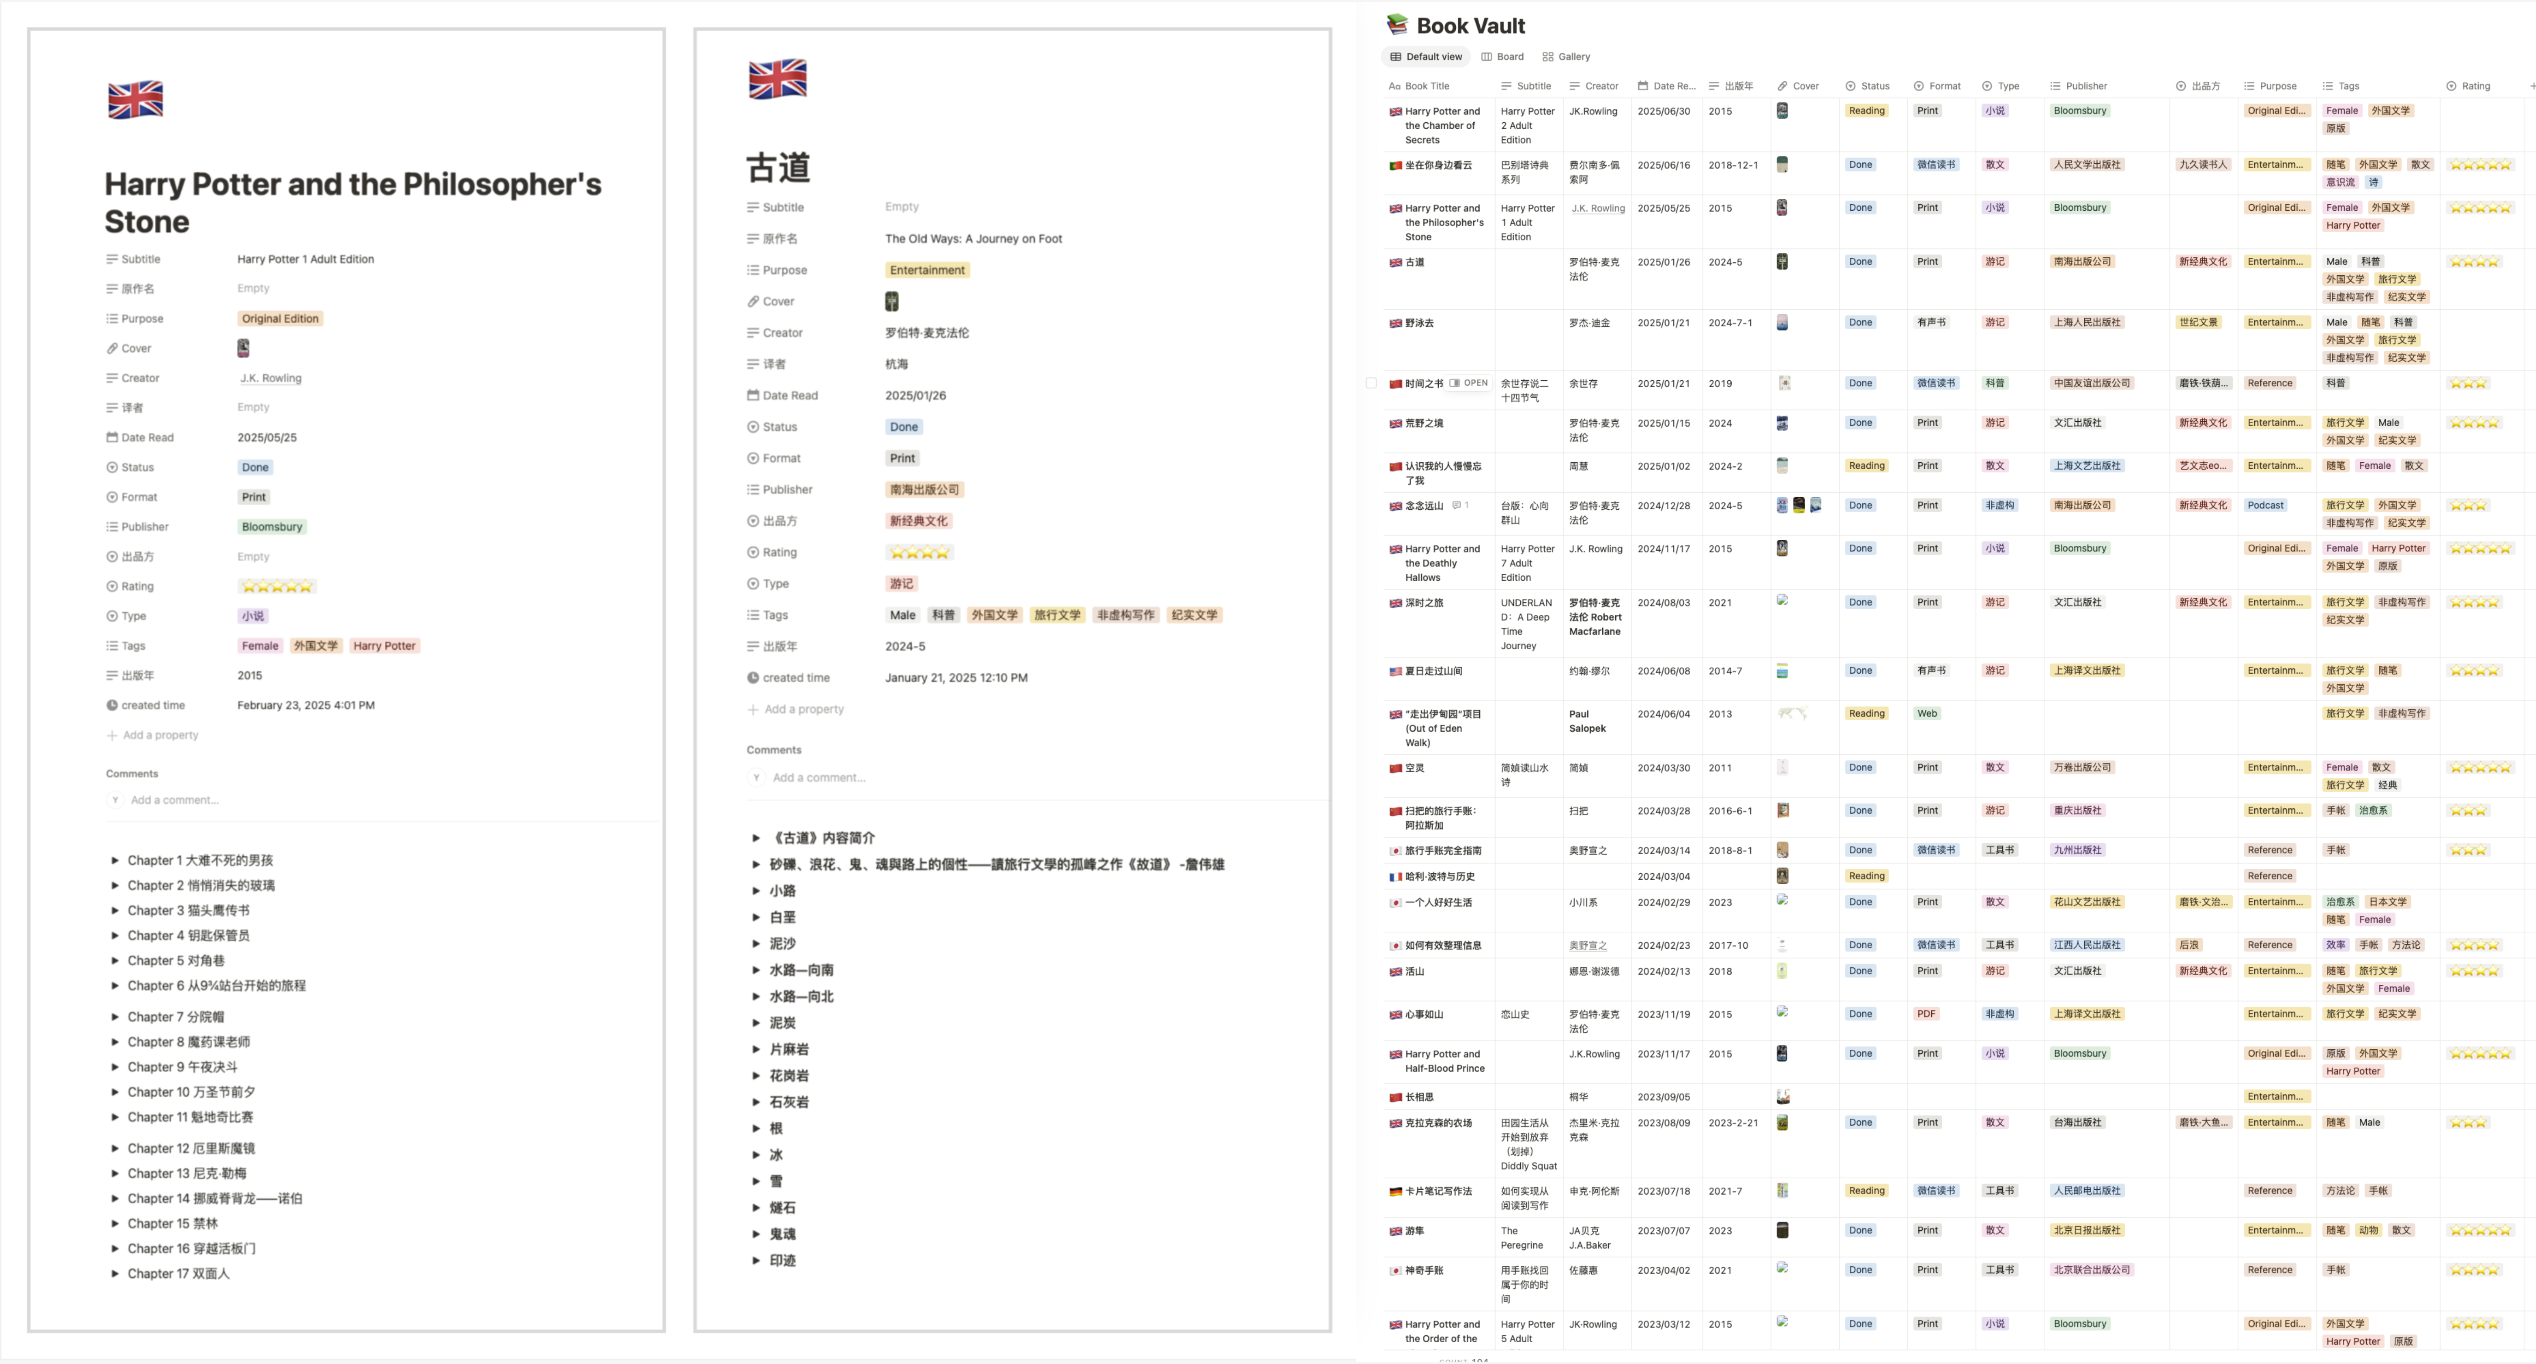This screenshot has width=2536, height=1364.
Task: Click the Book Vault books emoji icon
Action: [1397, 25]
